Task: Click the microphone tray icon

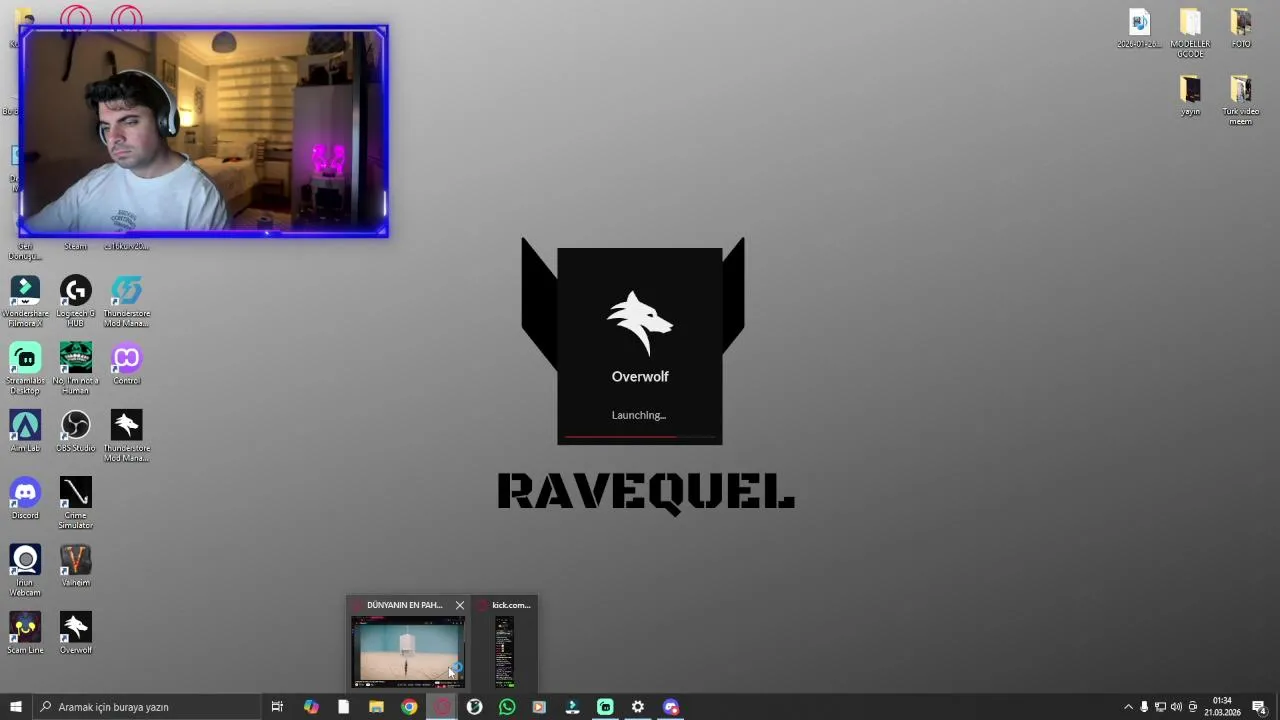Action: (1144, 707)
